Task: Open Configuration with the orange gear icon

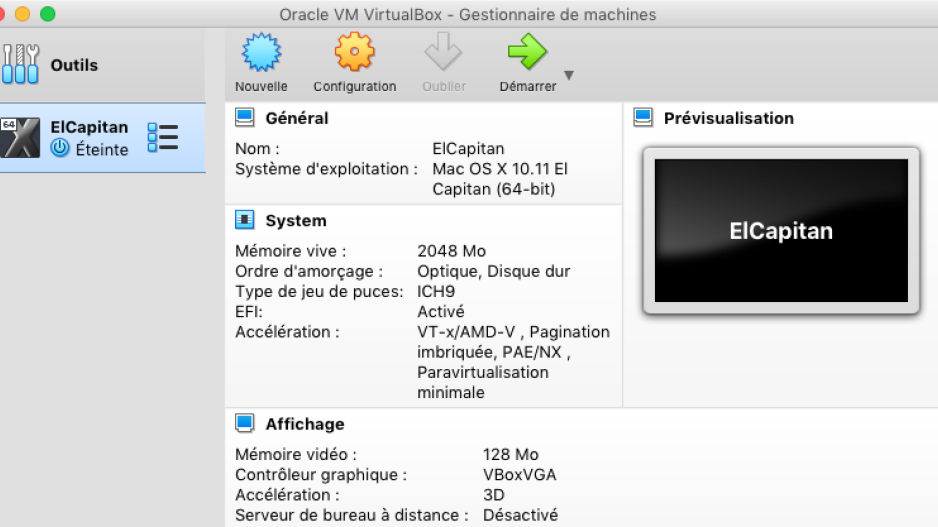Action: click(354, 52)
